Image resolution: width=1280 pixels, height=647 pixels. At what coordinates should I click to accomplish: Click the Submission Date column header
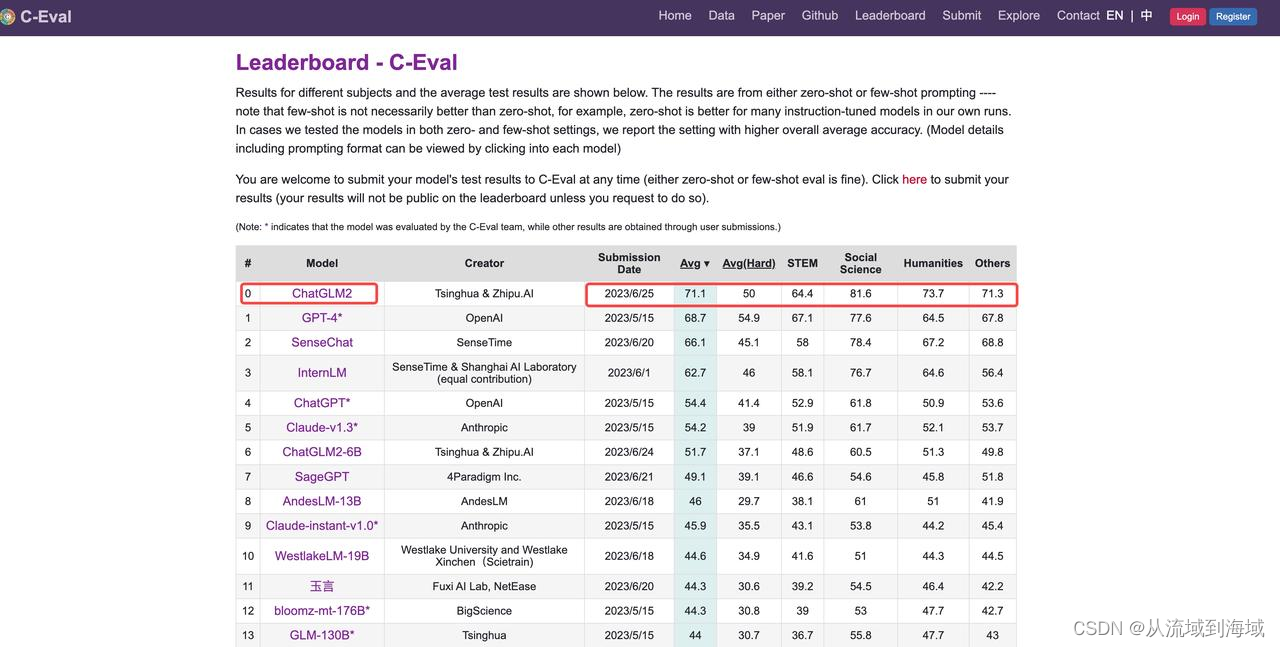[x=629, y=263]
